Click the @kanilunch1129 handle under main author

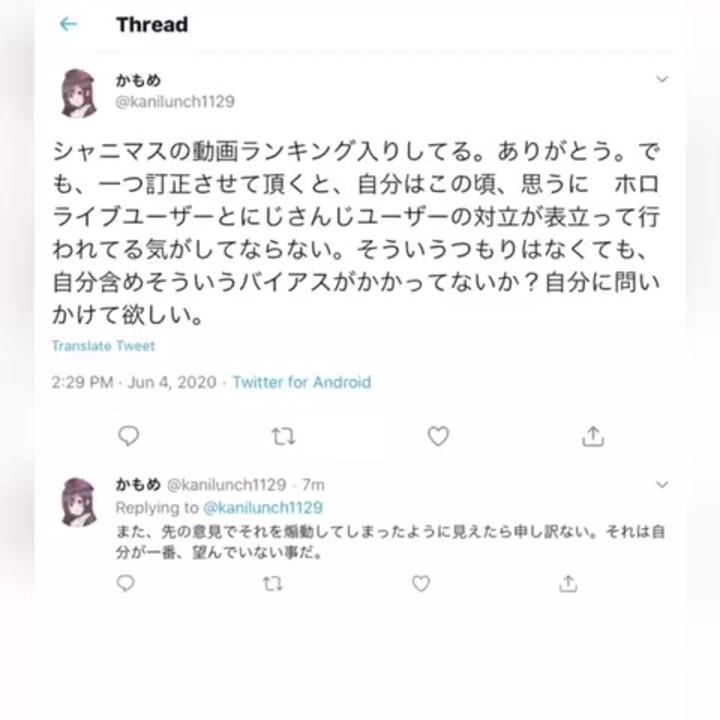pyautogui.click(x=175, y=101)
